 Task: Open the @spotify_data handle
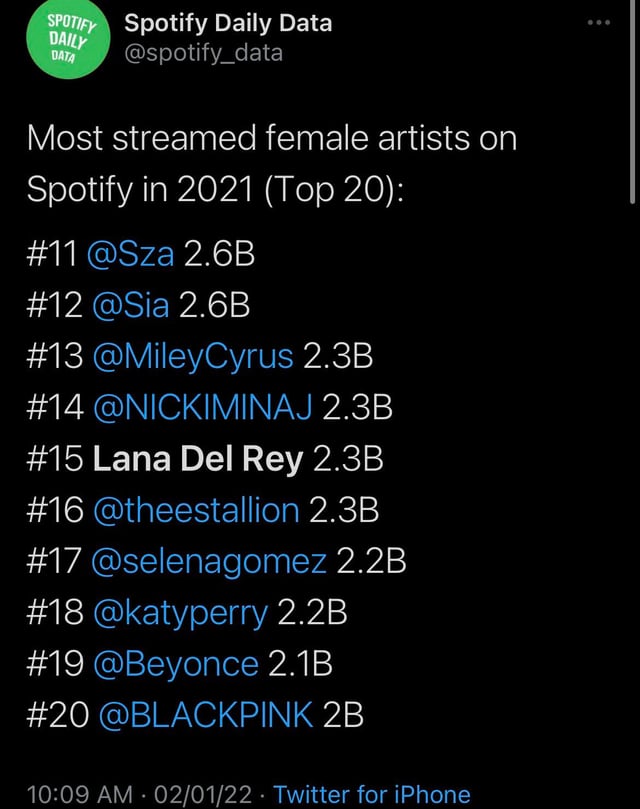pyautogui.click(x=204, y=53)
